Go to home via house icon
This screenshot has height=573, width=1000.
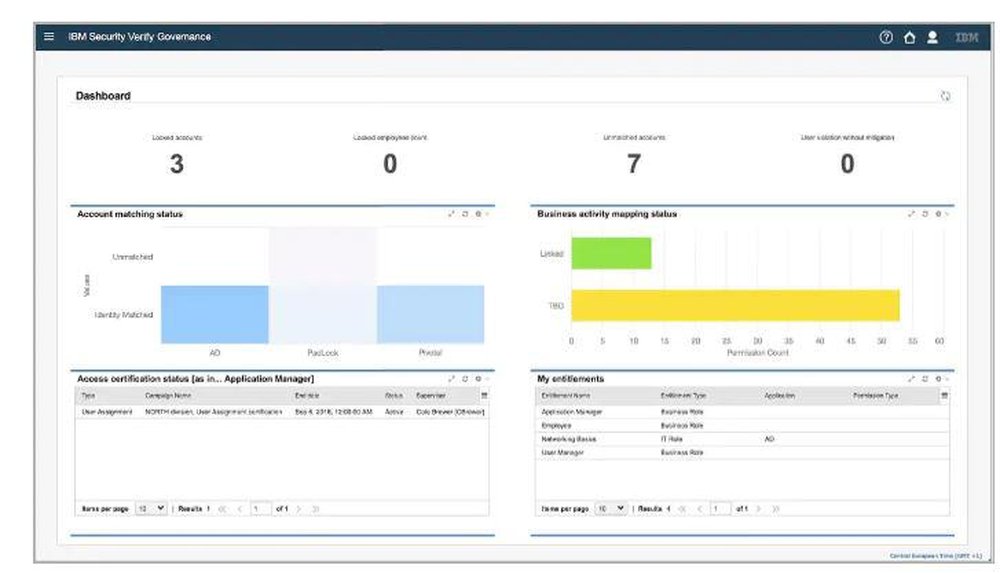[x=909, y=37]
